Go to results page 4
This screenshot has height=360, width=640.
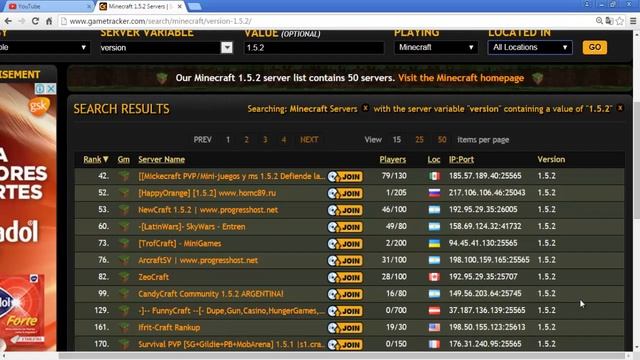coord(284,140)
